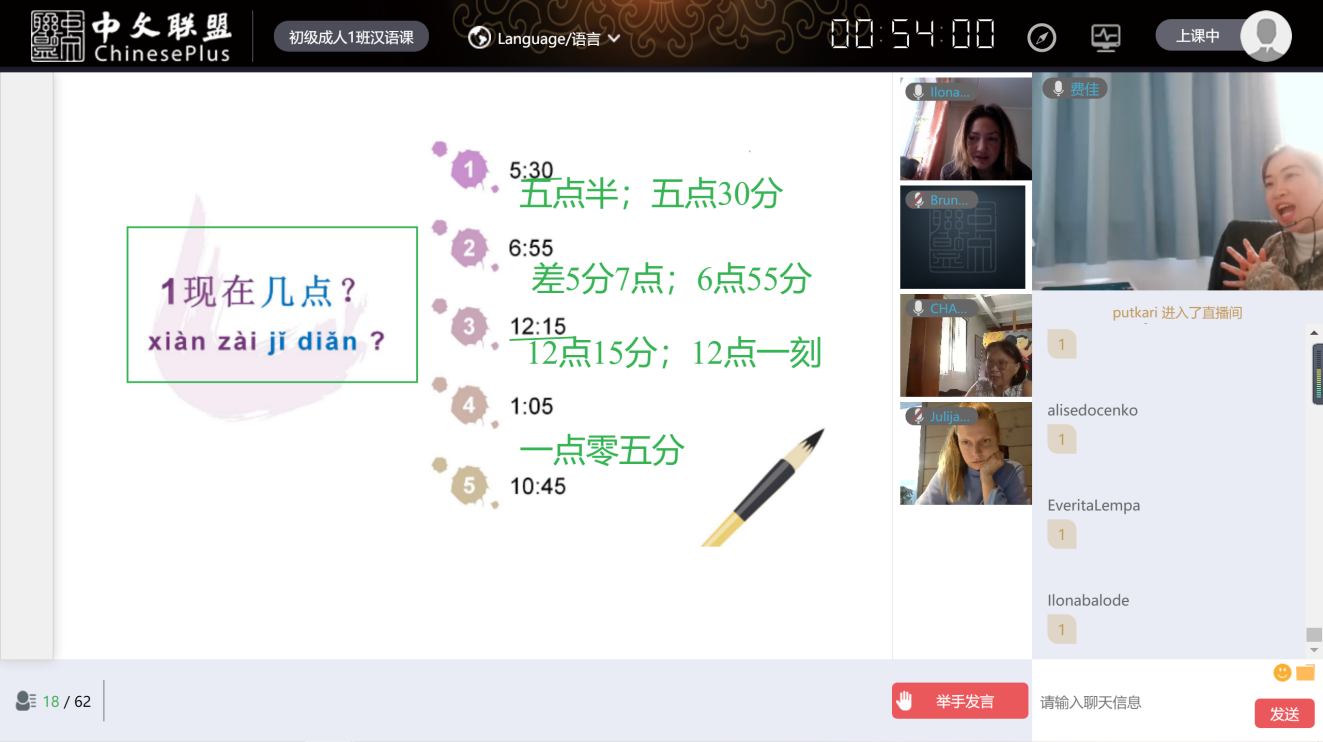Expand the Language/语言 dropdown

point(614,38)
